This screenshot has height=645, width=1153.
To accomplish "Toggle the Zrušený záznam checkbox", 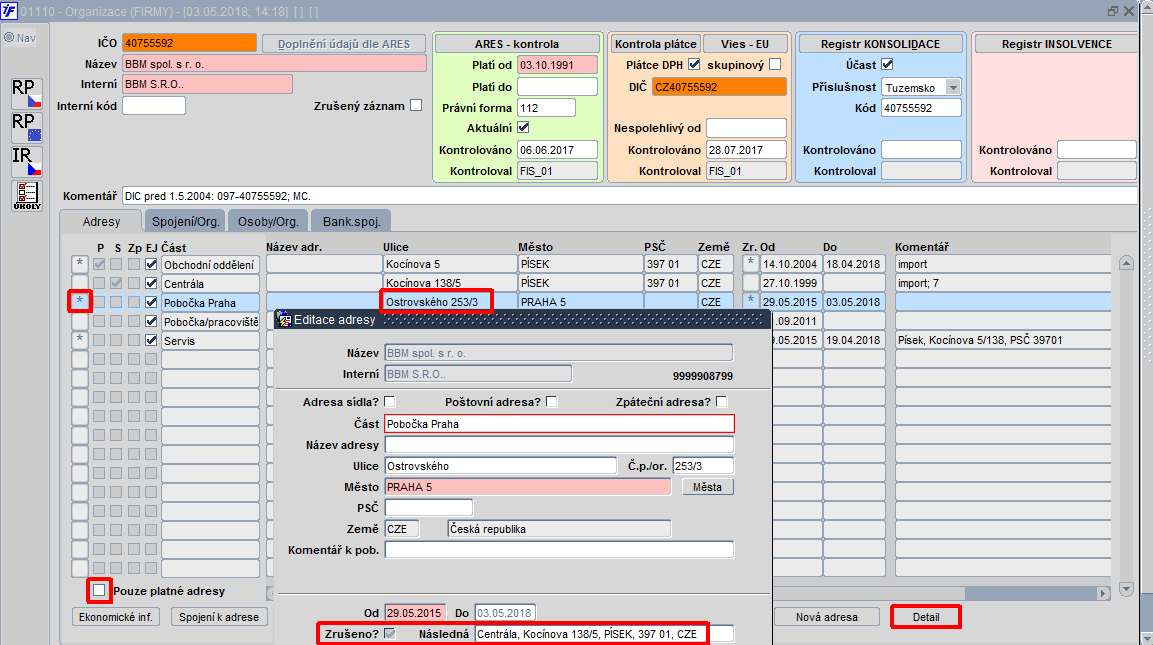I will click(416, 105).
